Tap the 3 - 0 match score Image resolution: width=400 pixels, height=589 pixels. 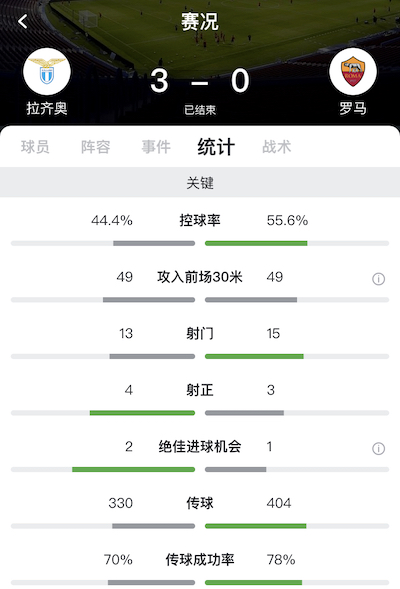pos(200,81)
